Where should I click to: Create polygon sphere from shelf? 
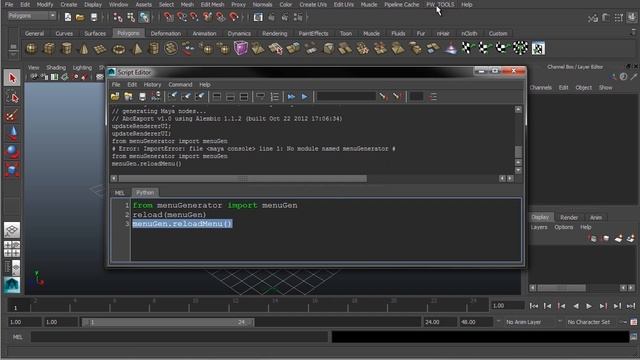coord(31,49)
